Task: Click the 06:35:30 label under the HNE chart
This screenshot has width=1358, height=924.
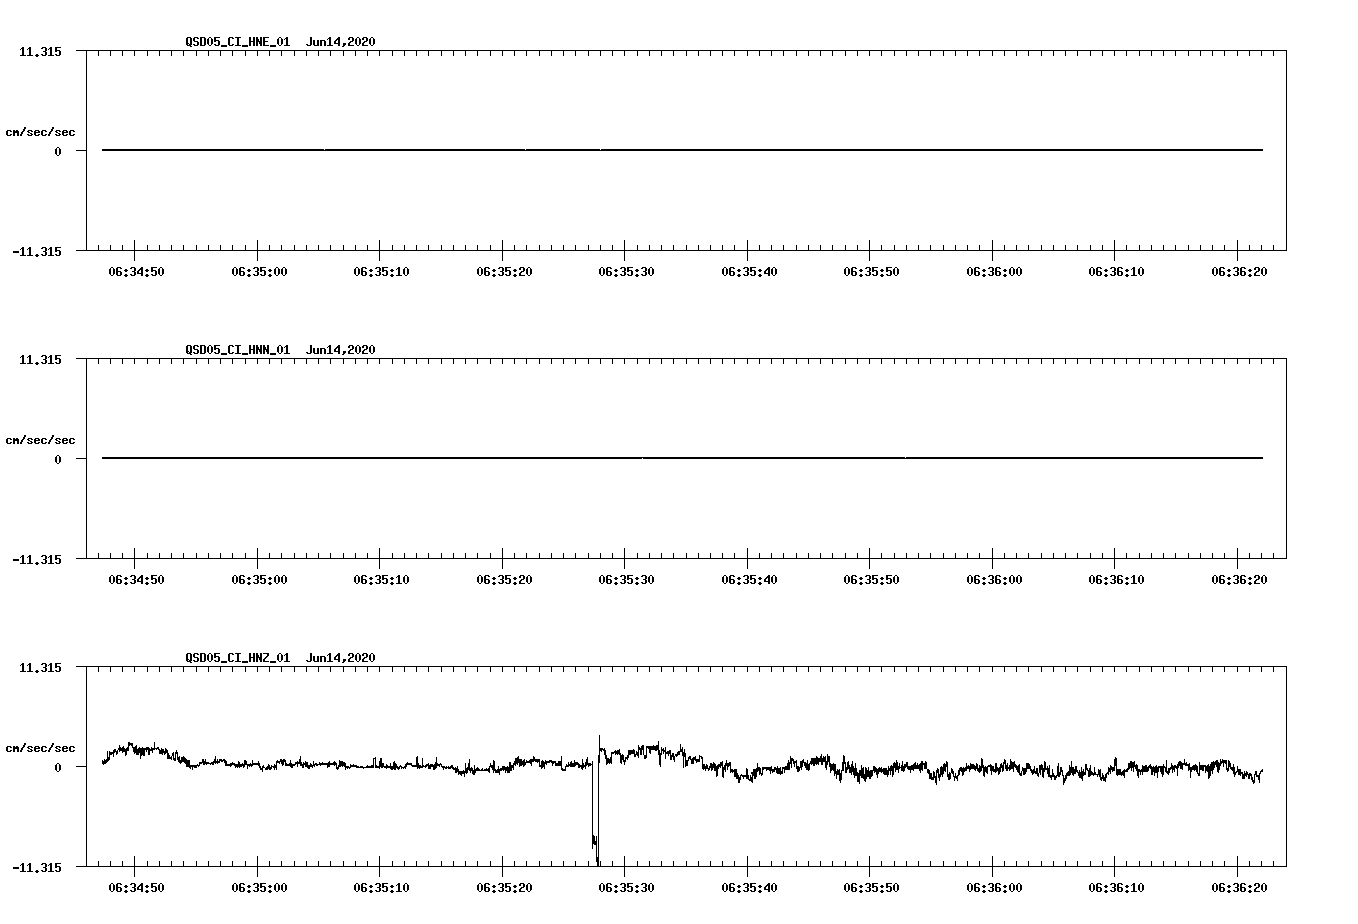Action: click(x=626, y=272)
